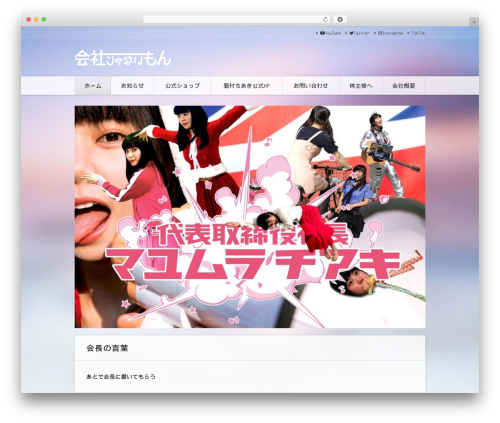Click the red close window button
The width and height of the screenshot is (500, 423).
(x=29, y=20)
